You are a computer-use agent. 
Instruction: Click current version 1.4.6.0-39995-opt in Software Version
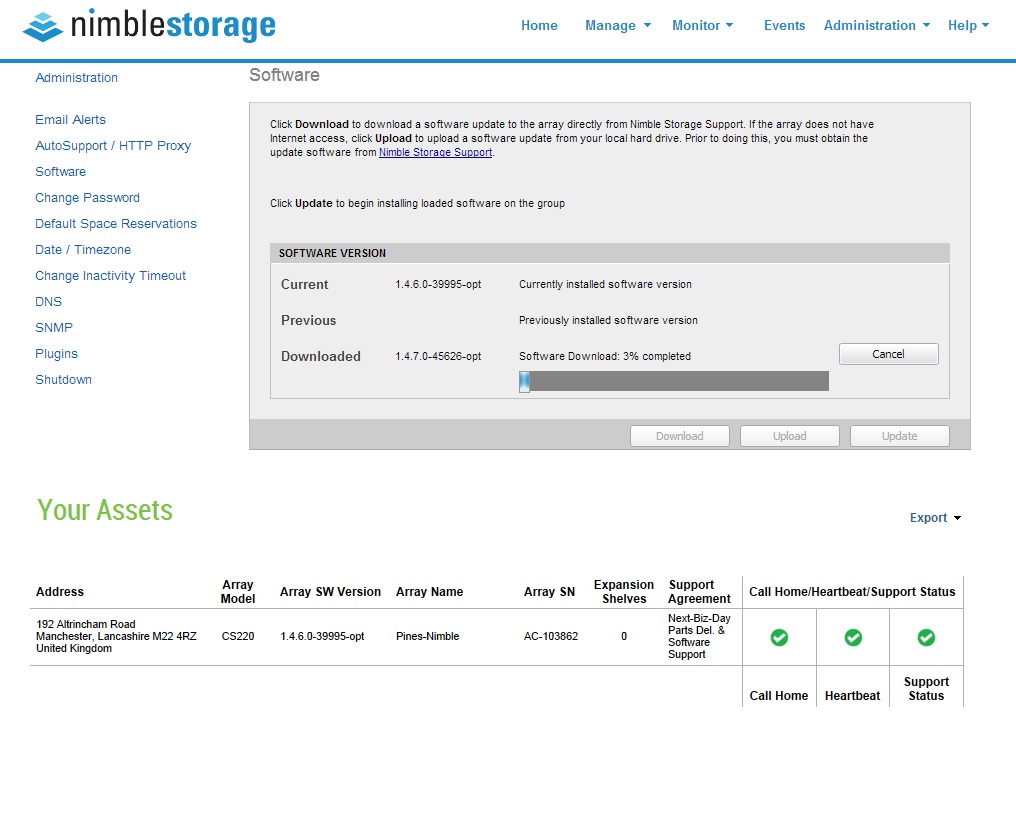click(438, 284)
